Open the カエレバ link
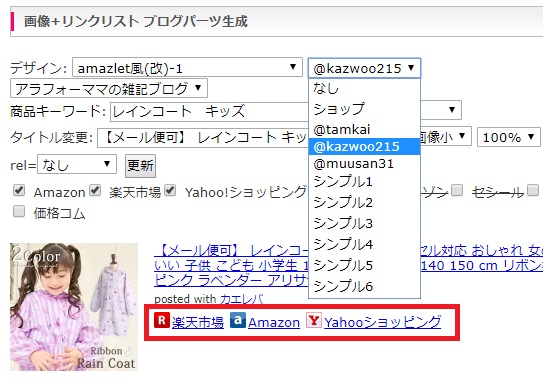 [242, 299]
